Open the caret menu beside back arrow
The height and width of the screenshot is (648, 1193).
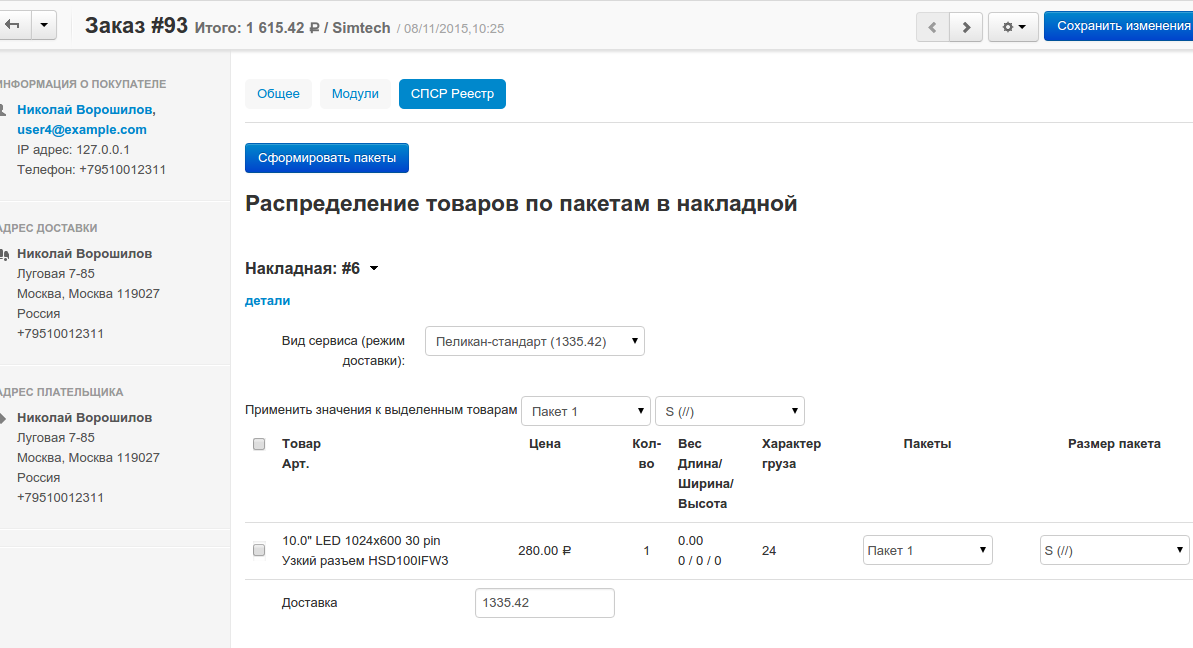pos(44,26)
